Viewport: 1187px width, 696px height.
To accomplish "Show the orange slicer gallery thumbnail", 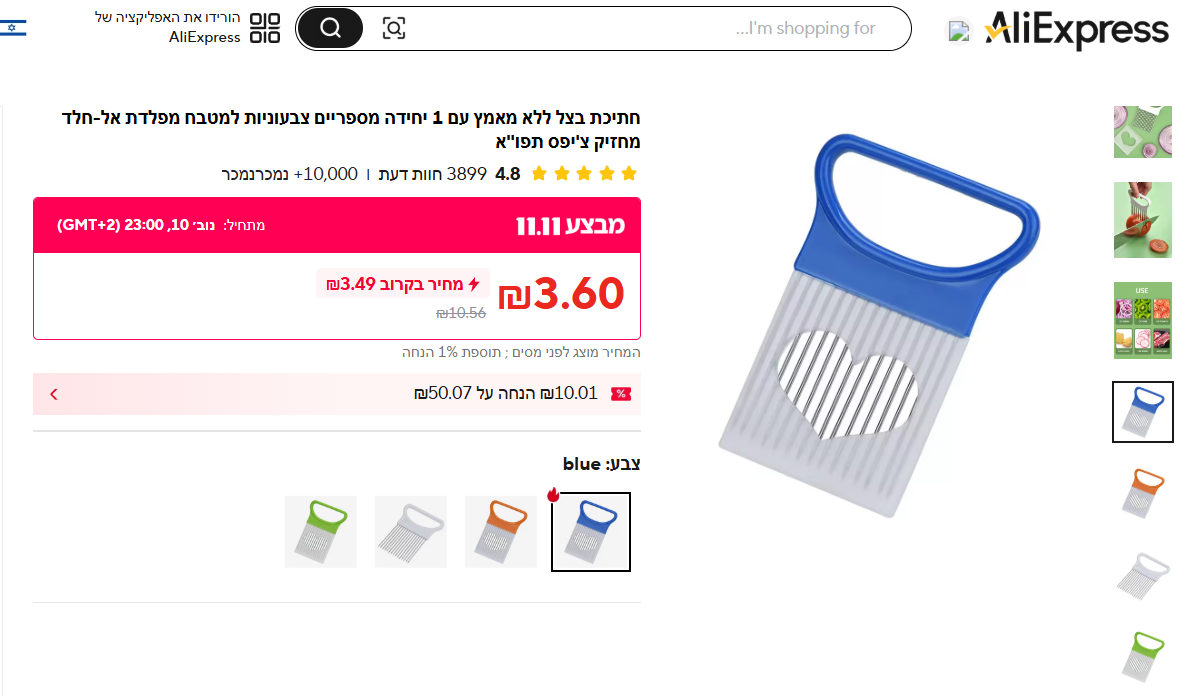I will [x=1143, y=492].
